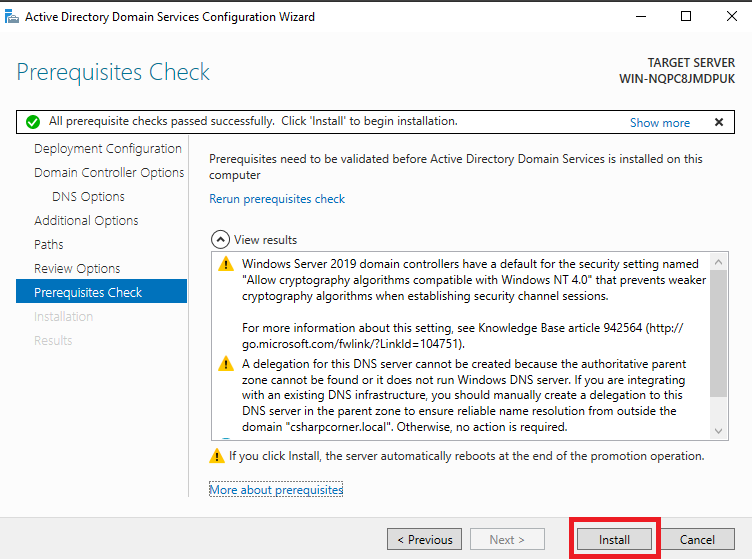The height and width of the screenshot is (559, 752).
Task: Switch to Additional Options step
Action: tap(86, 220)
